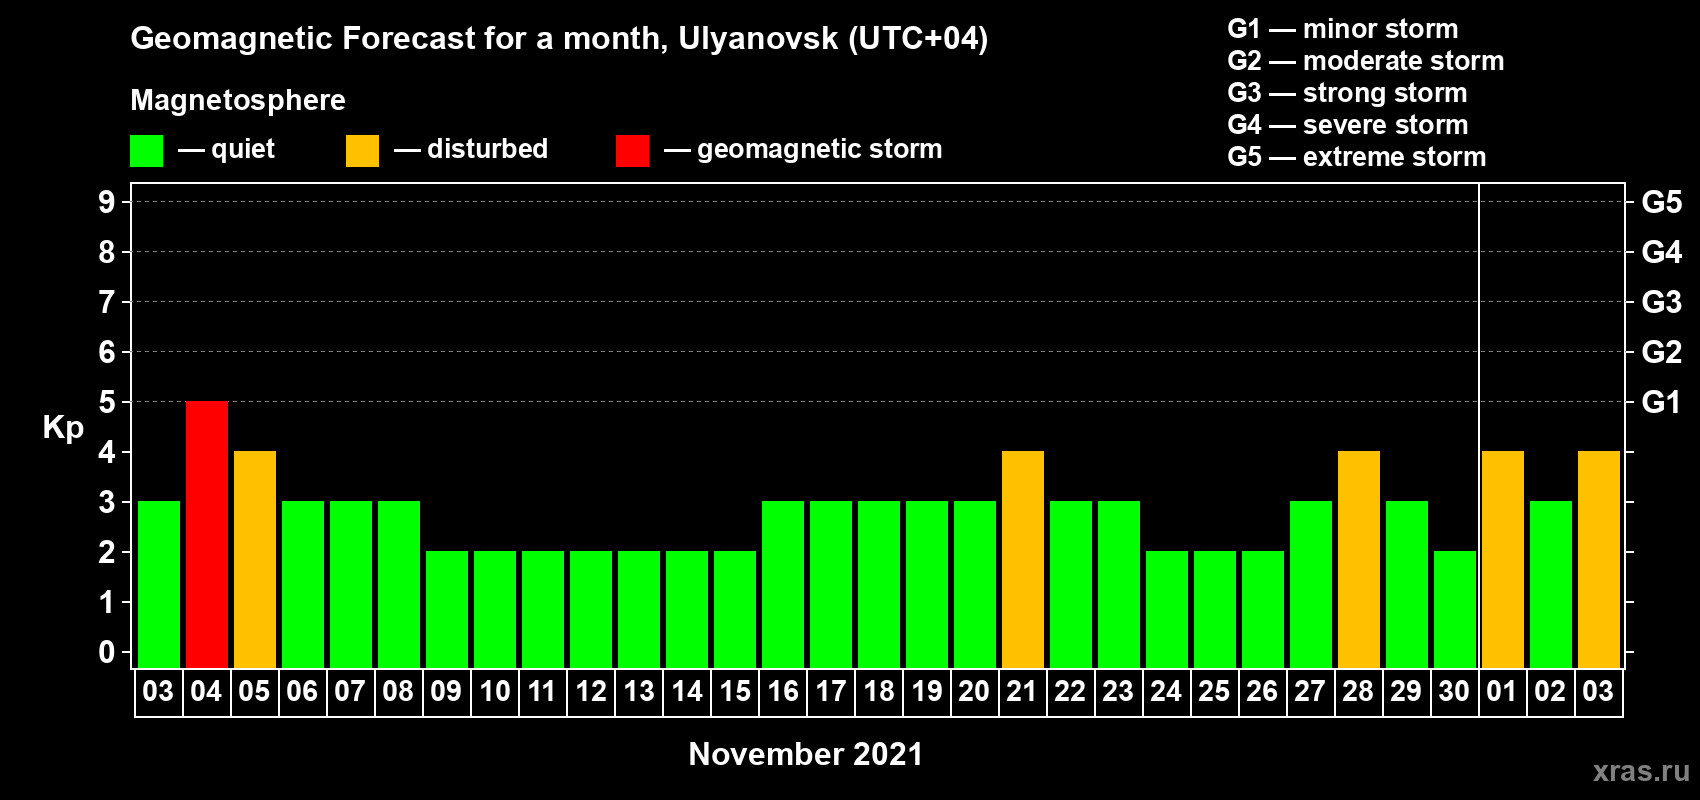
Task: Click the orange disturbed legend swatch
Action: click(362, 151)
